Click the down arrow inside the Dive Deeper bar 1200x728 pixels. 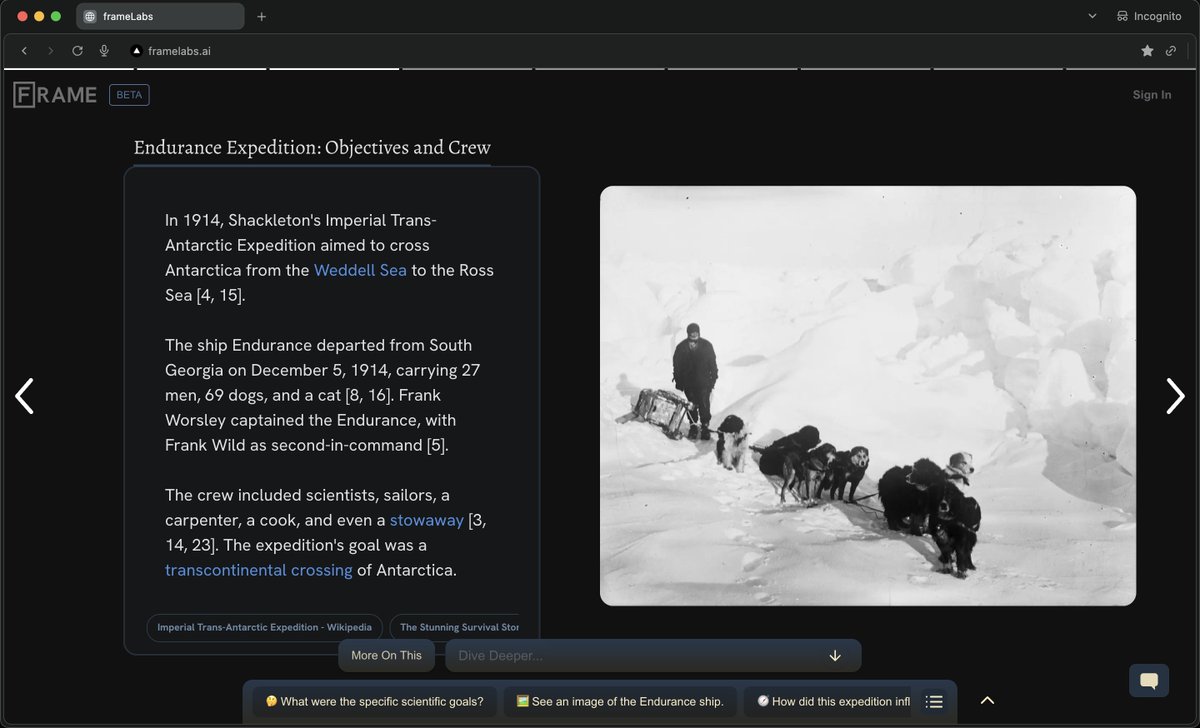pos(835,655)
